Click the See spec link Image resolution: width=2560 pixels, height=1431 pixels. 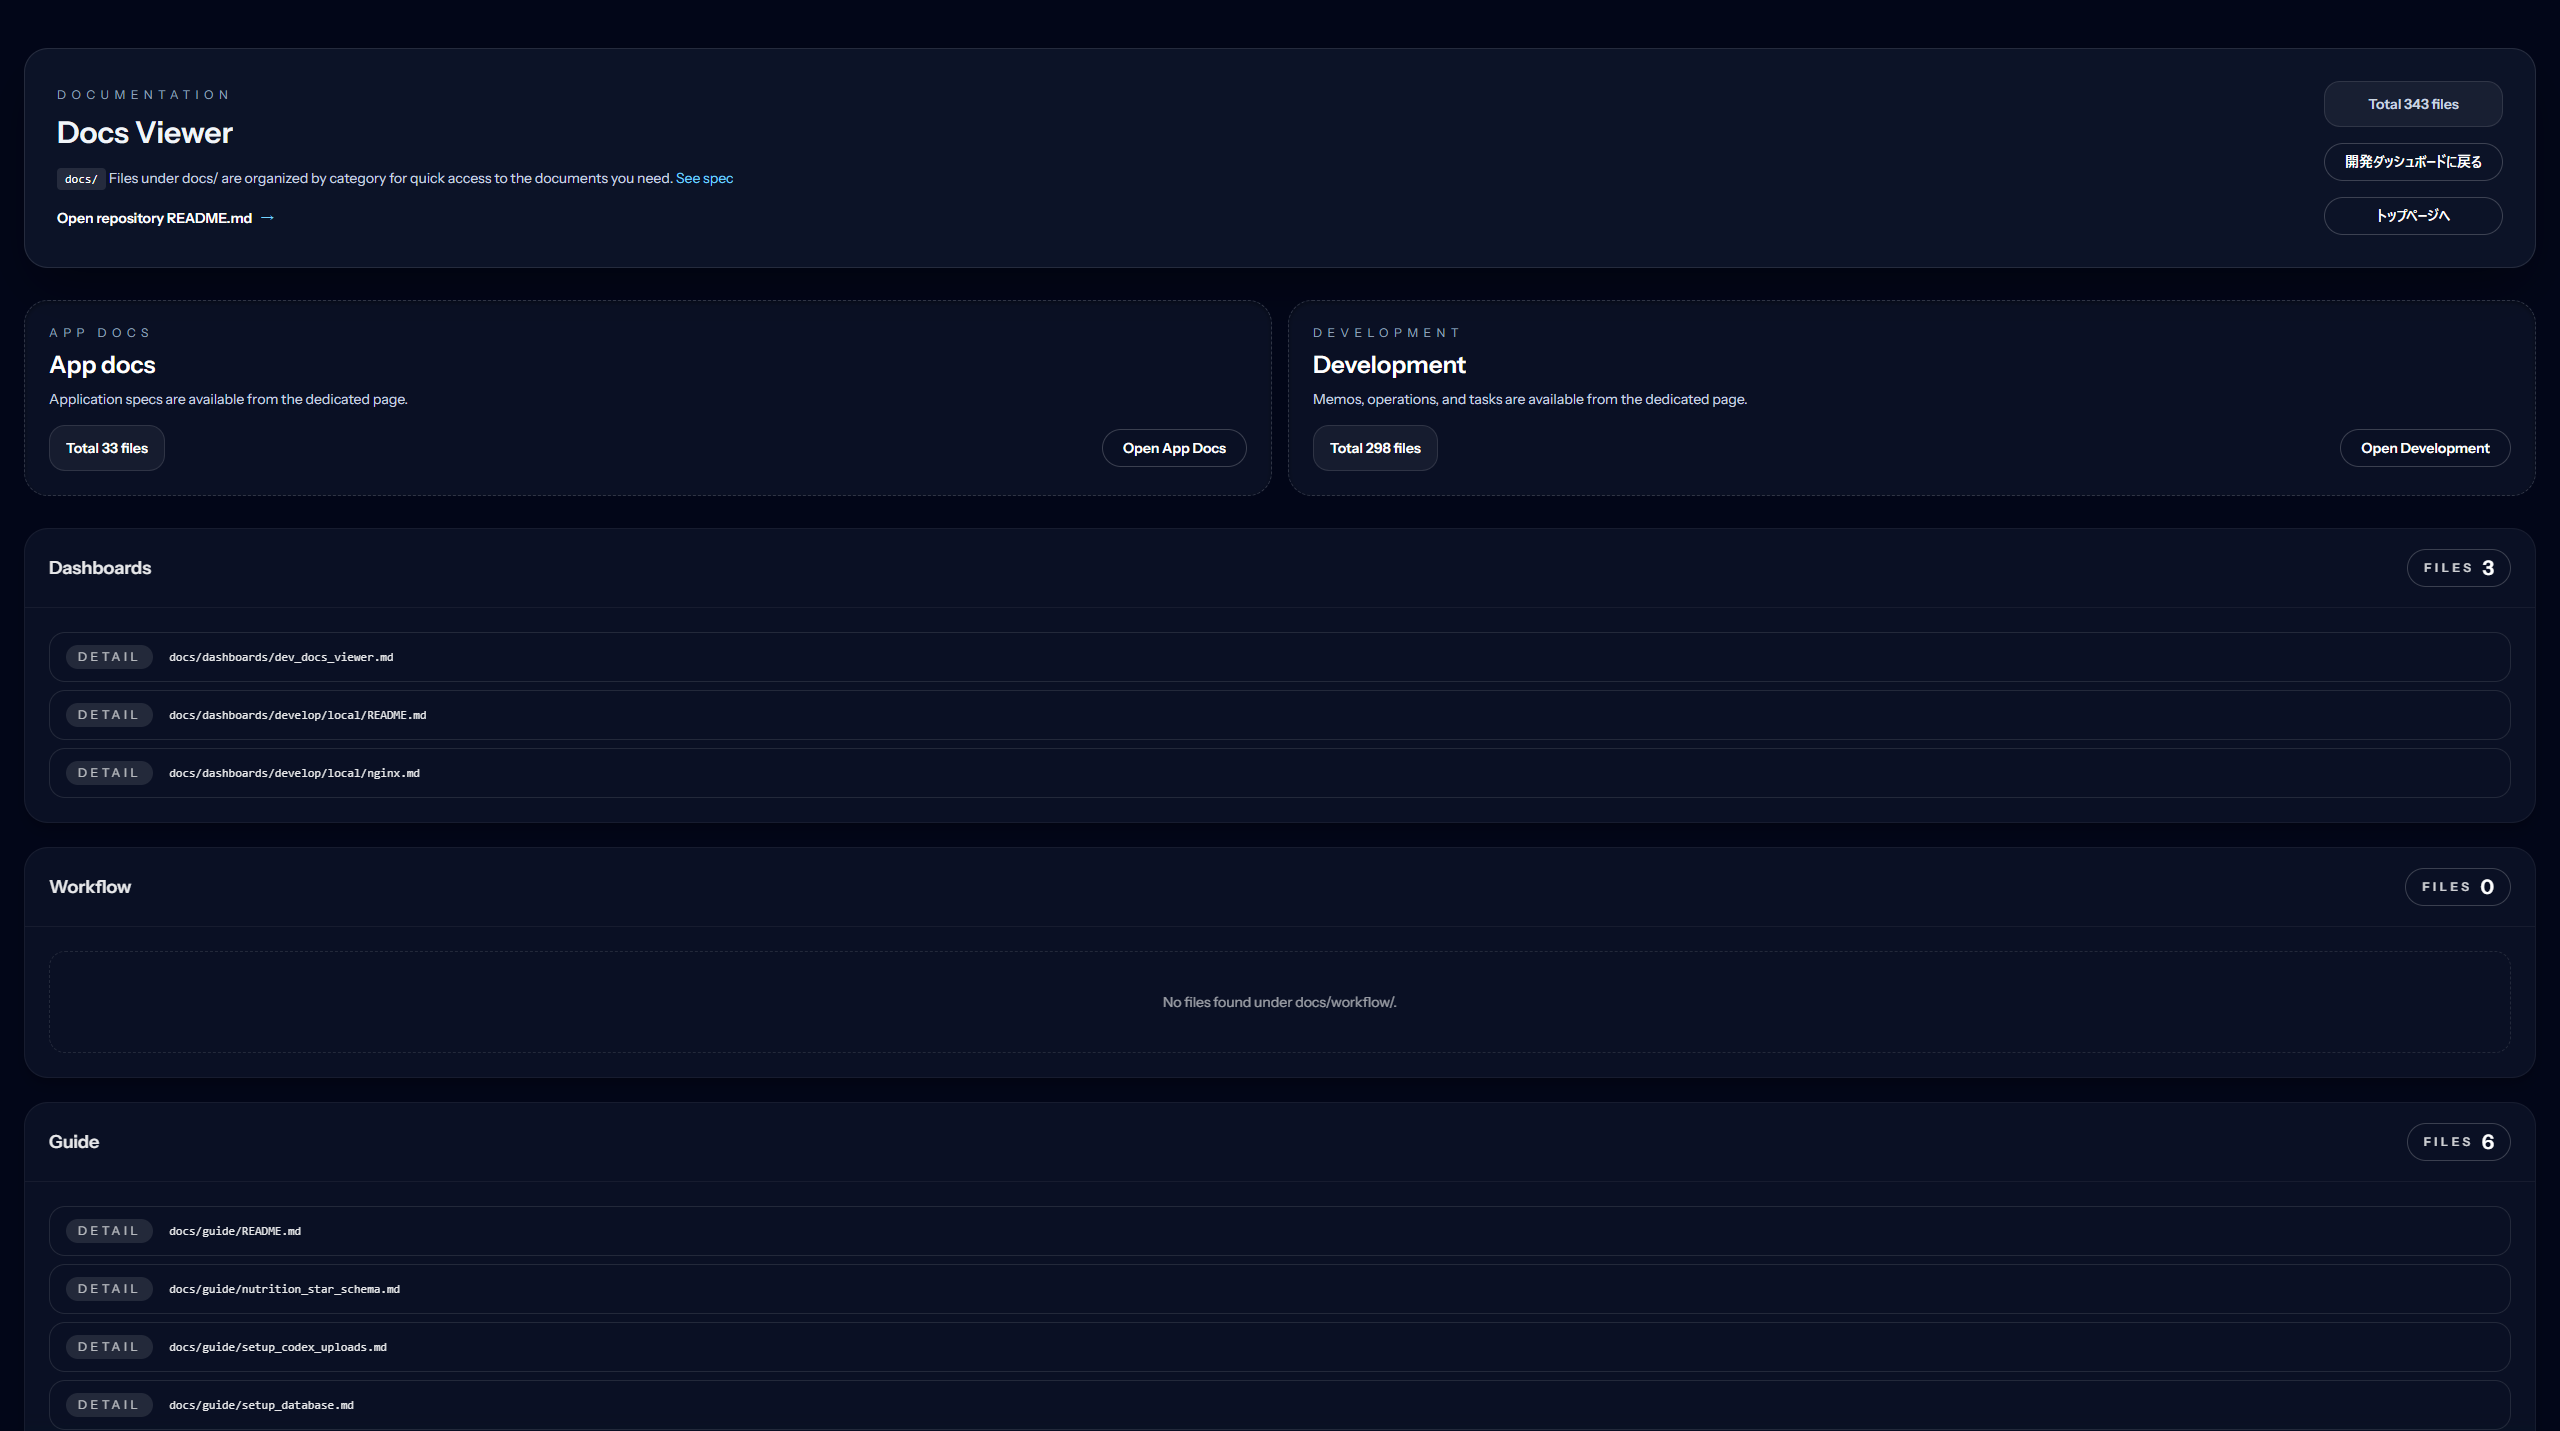(x=704, y=177)
